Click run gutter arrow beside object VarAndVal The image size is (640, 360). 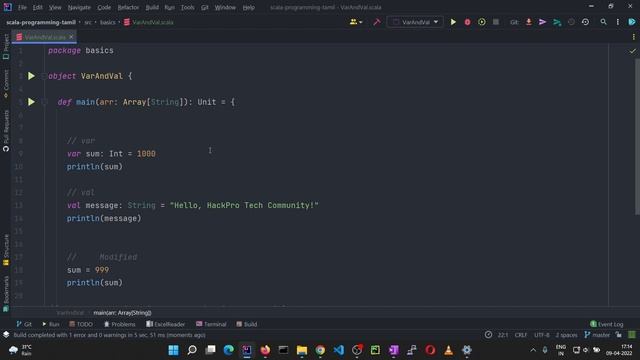(x=31, y=76)
